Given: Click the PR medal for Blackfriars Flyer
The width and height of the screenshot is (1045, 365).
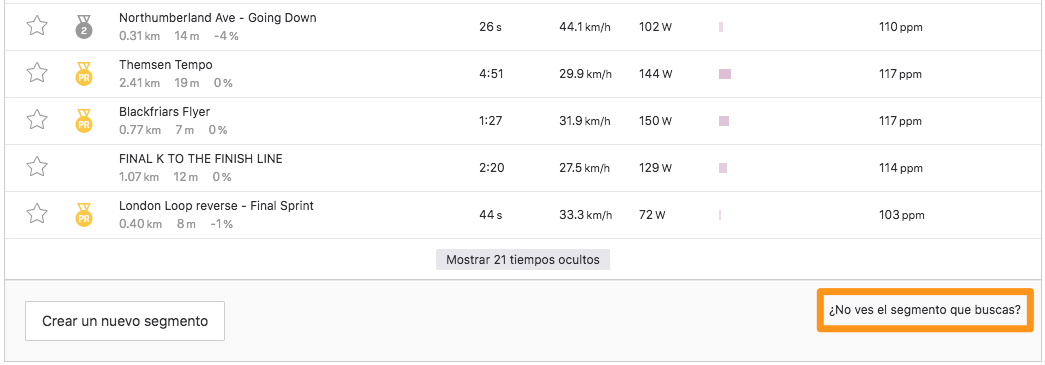Looking at the screenshot, I should point(84,121).
